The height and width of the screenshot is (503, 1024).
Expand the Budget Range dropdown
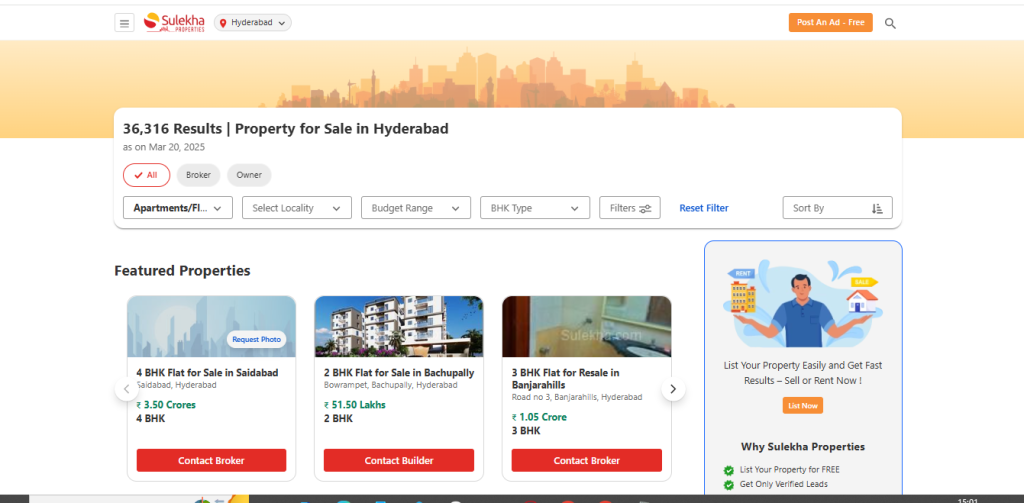pyautogui.click(x=415, y=208)
